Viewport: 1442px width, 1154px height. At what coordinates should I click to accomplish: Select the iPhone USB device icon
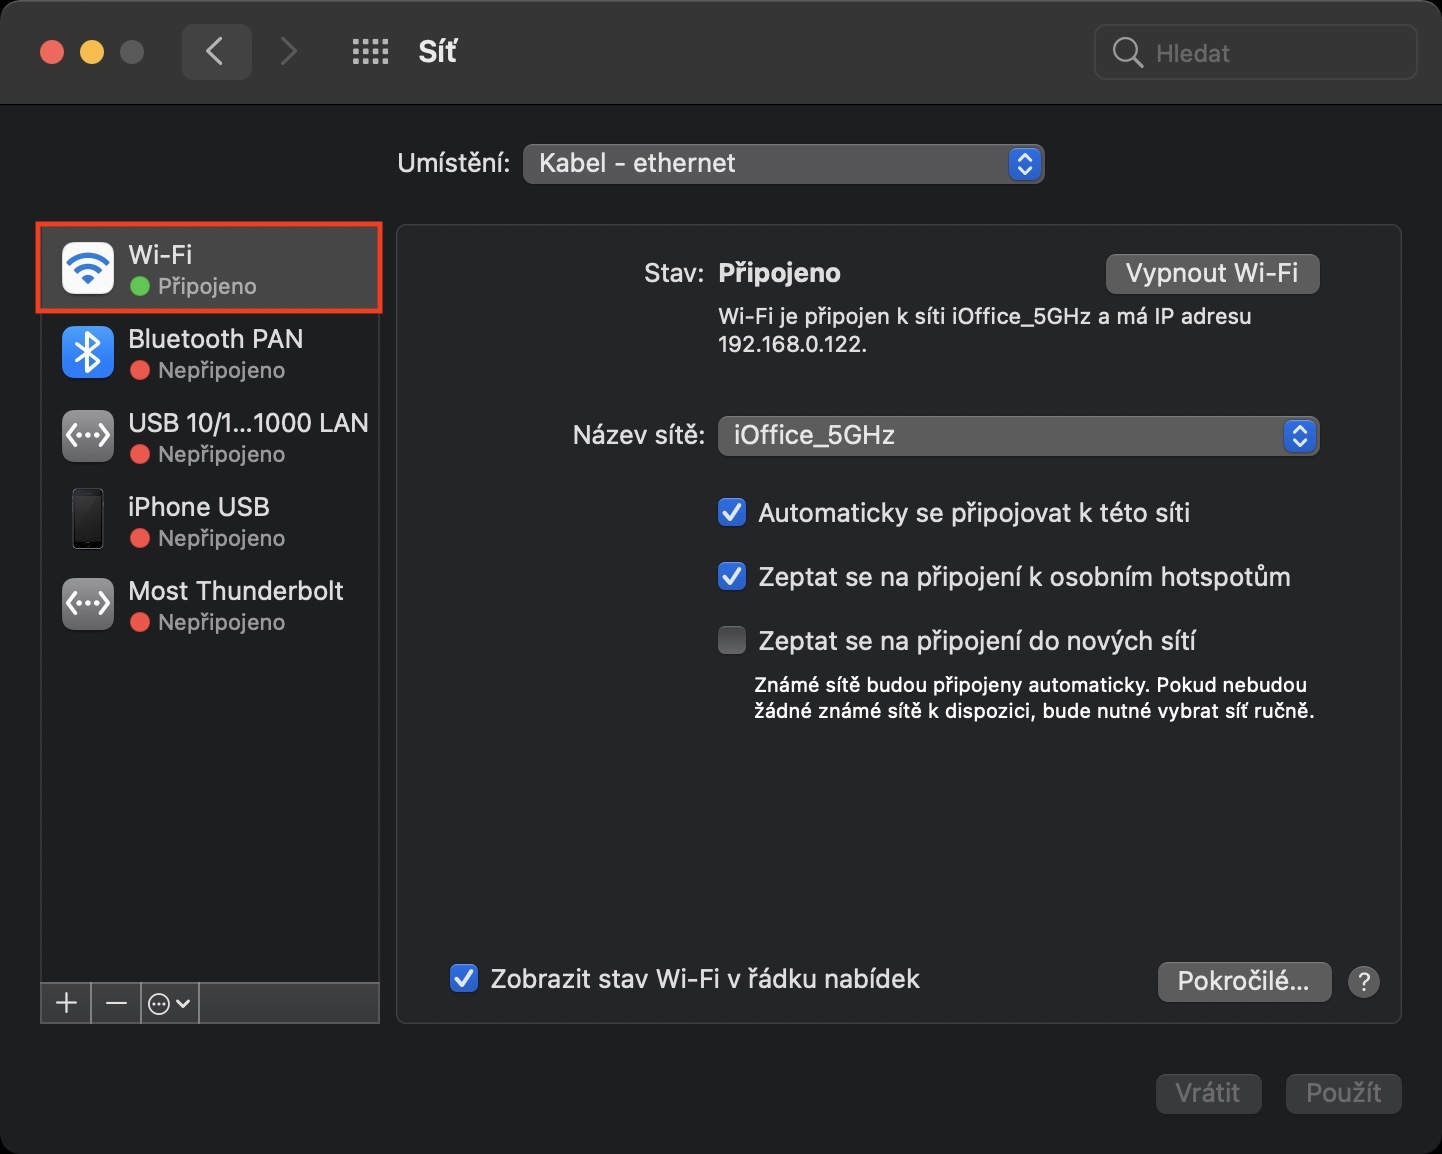coord(88,519)
